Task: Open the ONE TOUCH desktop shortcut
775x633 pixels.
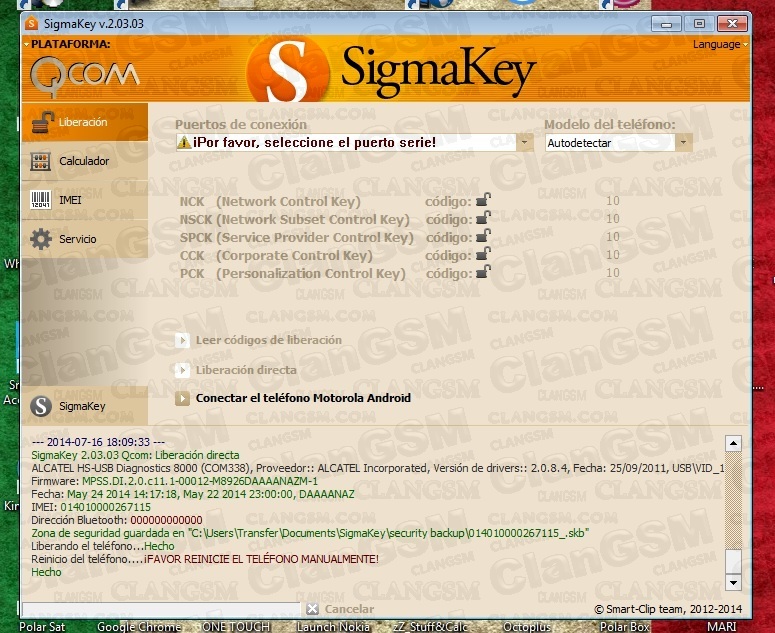Action: [235, 627]
